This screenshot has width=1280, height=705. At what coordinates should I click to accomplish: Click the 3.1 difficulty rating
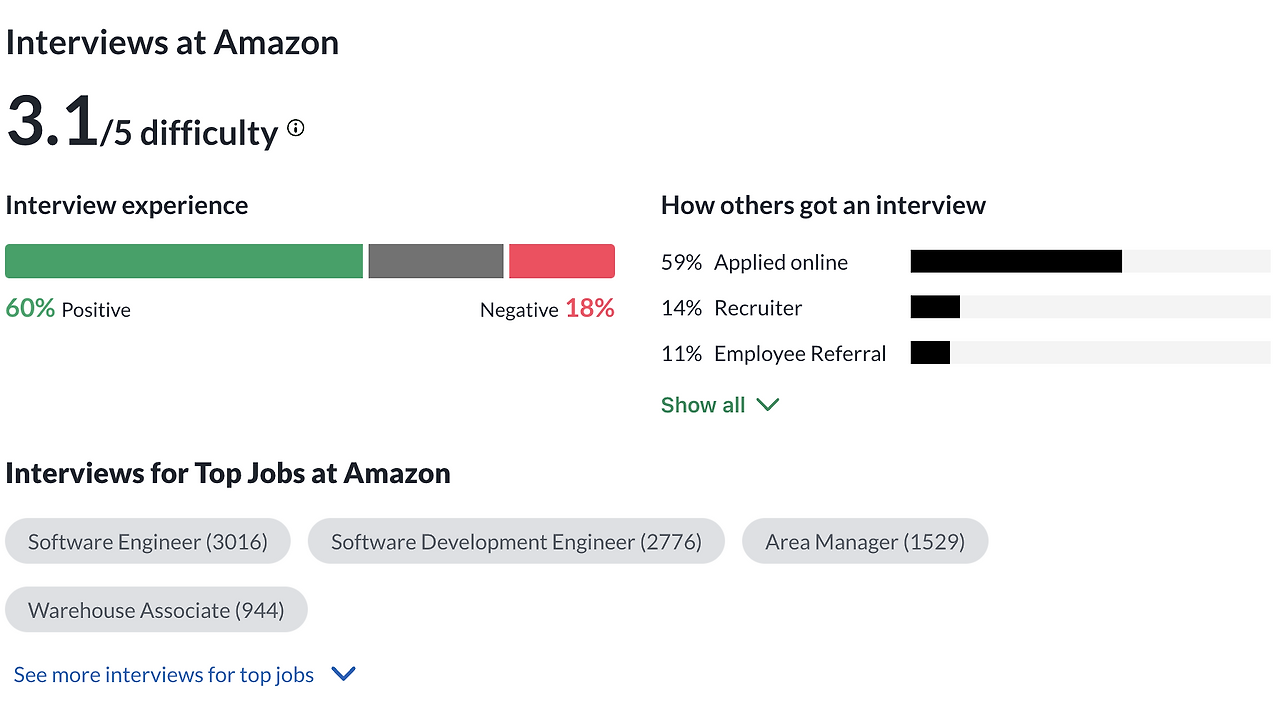52,122
